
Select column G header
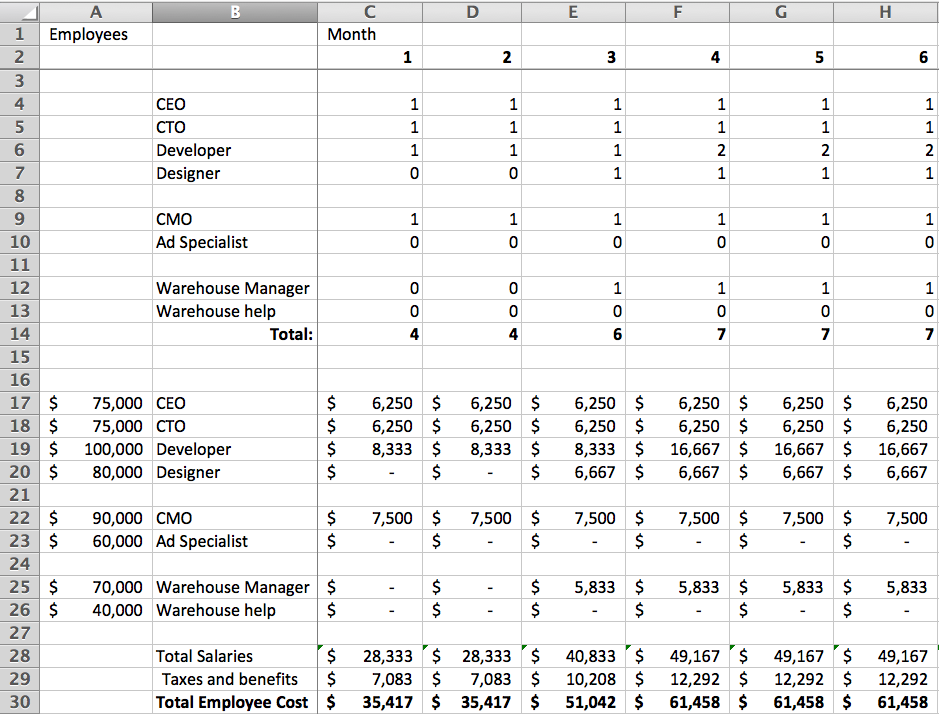782,11
